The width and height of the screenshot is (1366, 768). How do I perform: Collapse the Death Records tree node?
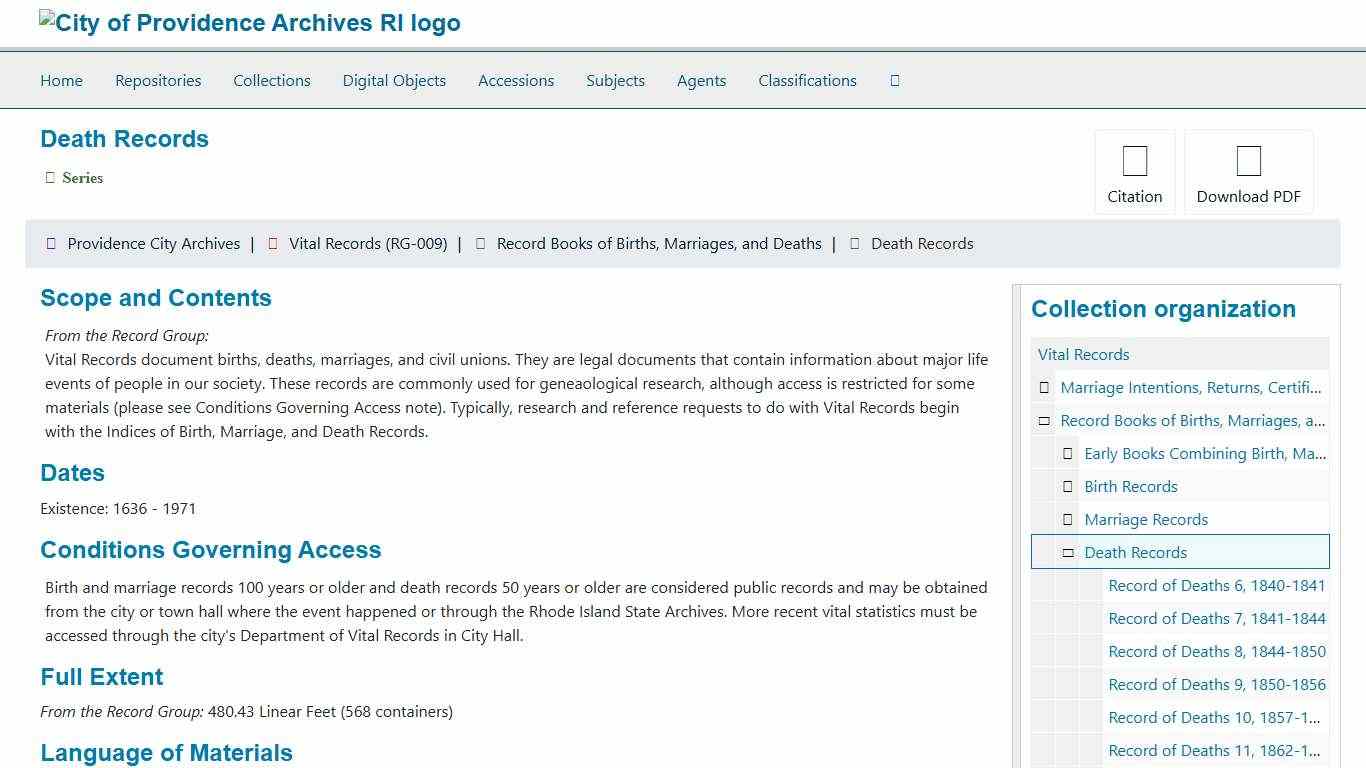(1068, 553)
